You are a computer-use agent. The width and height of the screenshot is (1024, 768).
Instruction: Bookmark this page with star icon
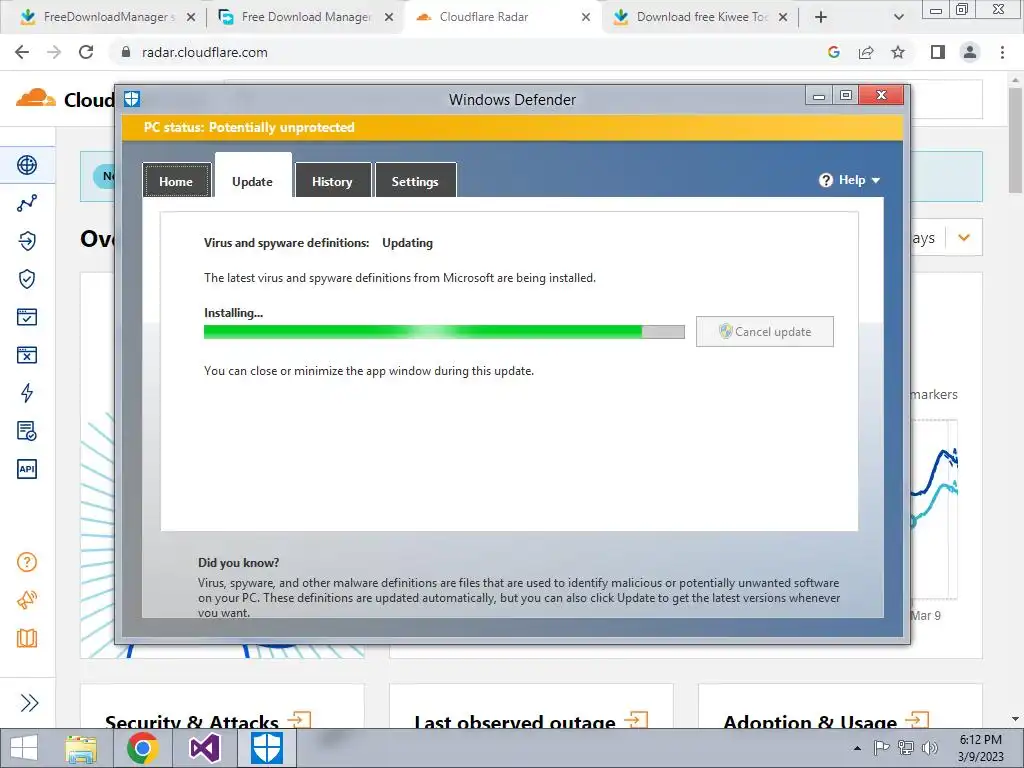tap(898, 52)
